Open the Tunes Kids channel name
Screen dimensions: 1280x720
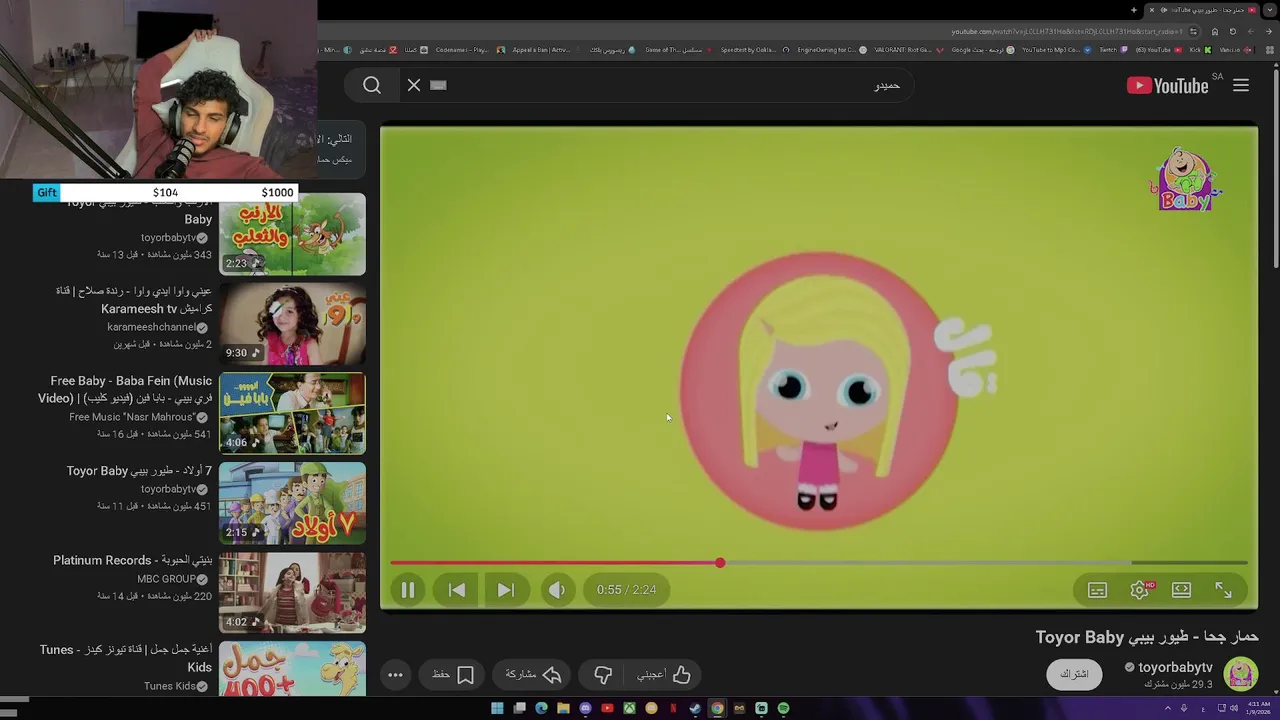169,686
